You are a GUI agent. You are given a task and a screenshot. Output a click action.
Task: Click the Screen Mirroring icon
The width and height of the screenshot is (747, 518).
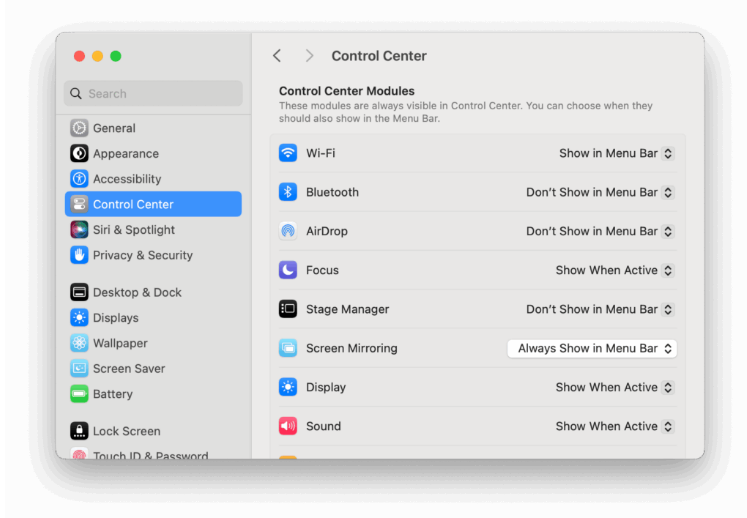coord(288,348)
